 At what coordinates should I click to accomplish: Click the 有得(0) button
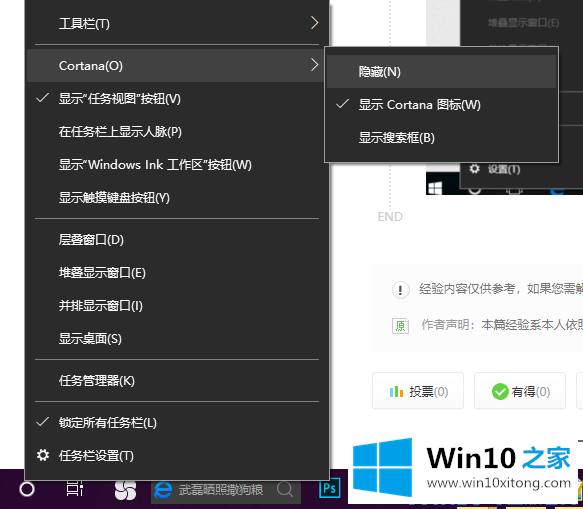pos(520,391)
